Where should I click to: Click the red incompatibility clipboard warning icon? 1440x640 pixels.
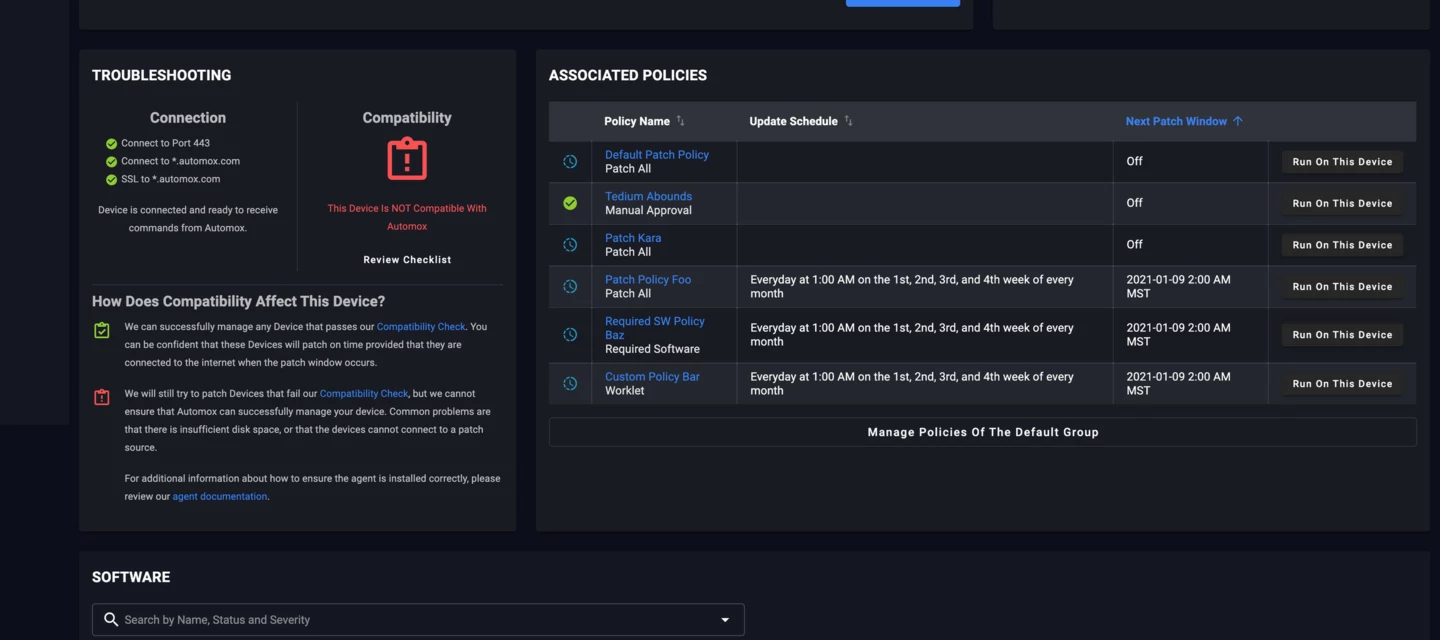pyautogui.click(x=407, y=158)
